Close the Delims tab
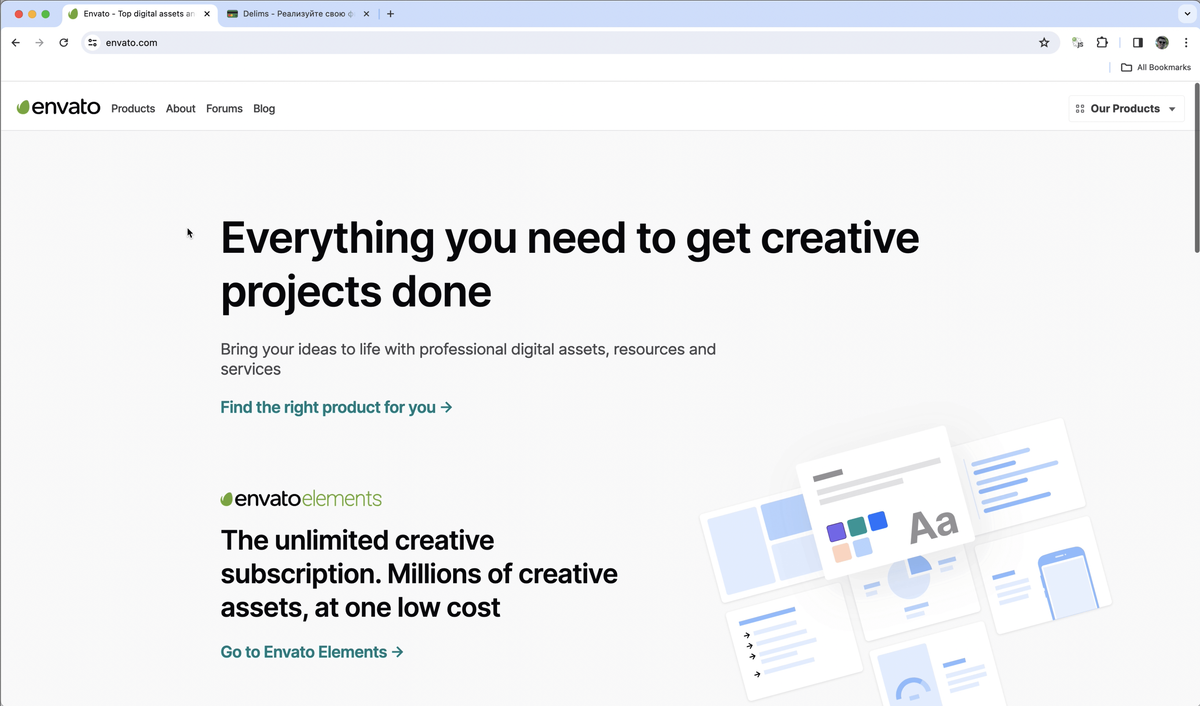The width and height of the screenshot is (1200, 706). [x=366, y=14]
